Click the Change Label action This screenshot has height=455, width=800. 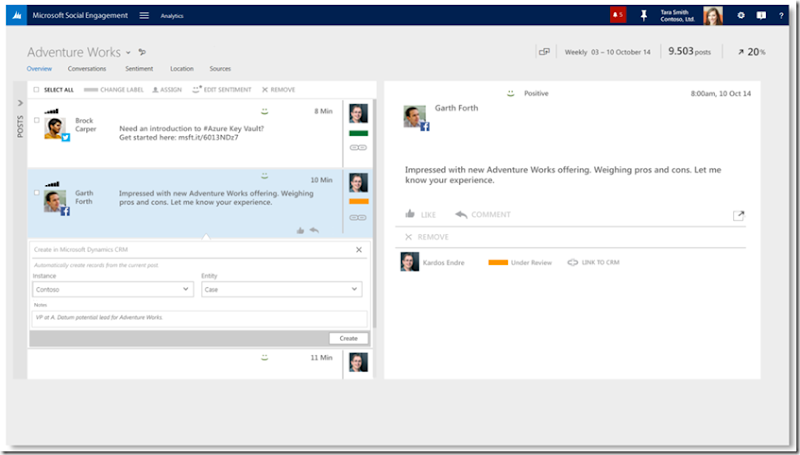tap(113, 90)
